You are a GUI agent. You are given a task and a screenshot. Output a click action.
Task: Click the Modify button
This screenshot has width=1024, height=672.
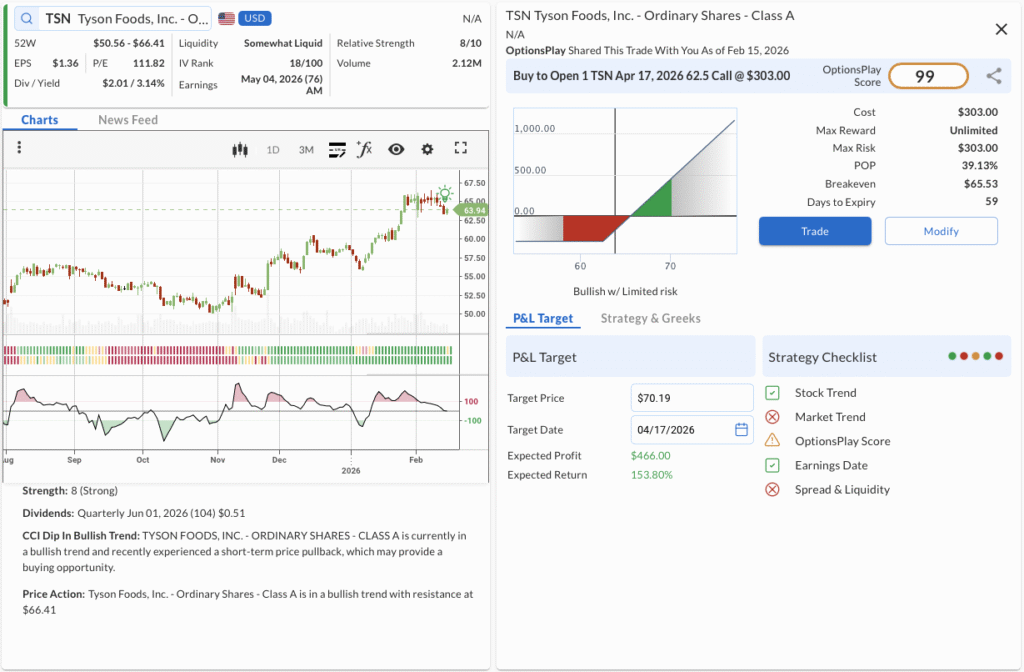point(940,231)
